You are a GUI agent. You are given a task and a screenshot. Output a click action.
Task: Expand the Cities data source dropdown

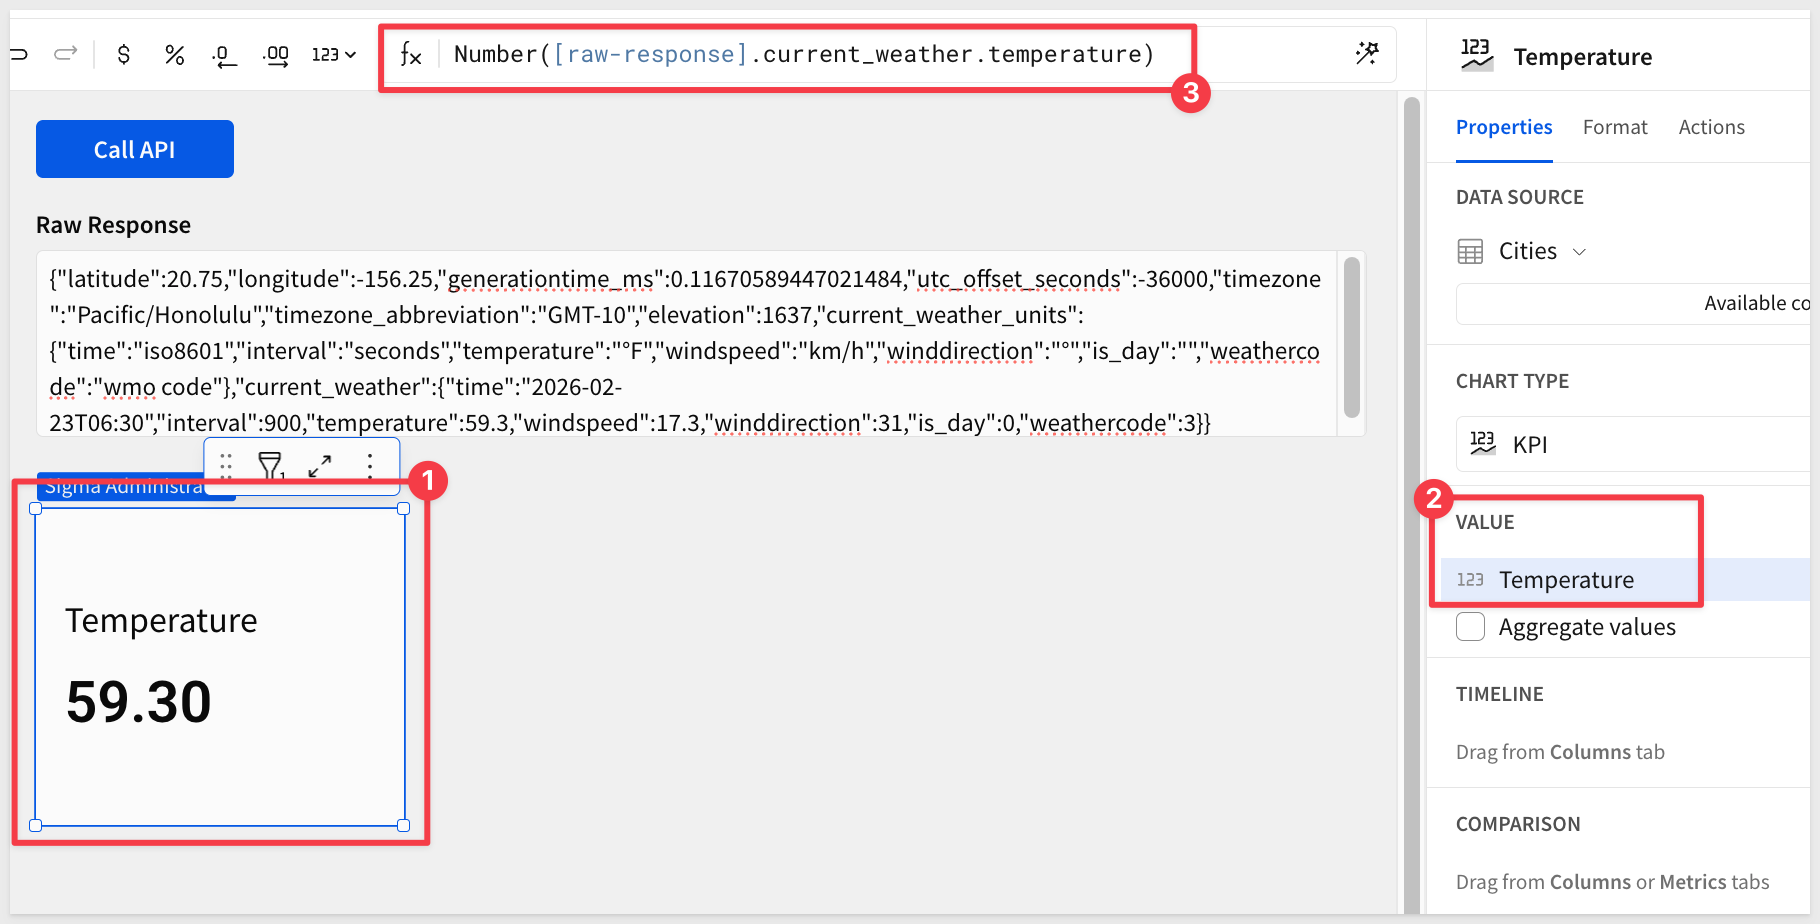click(1580, 251)
